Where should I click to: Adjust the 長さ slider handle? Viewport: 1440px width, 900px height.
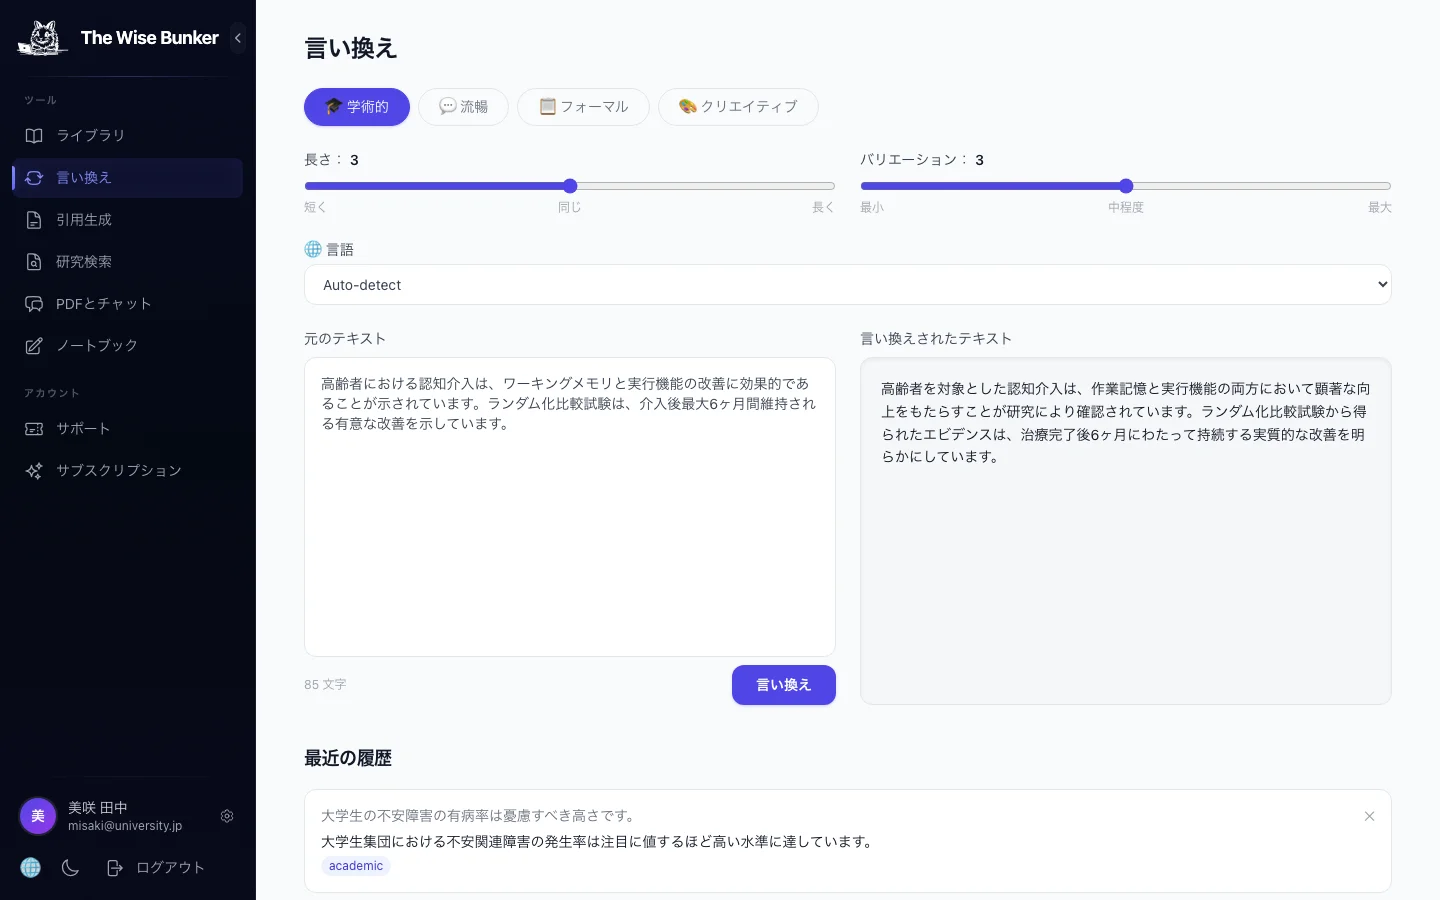[x=569, y=186]
